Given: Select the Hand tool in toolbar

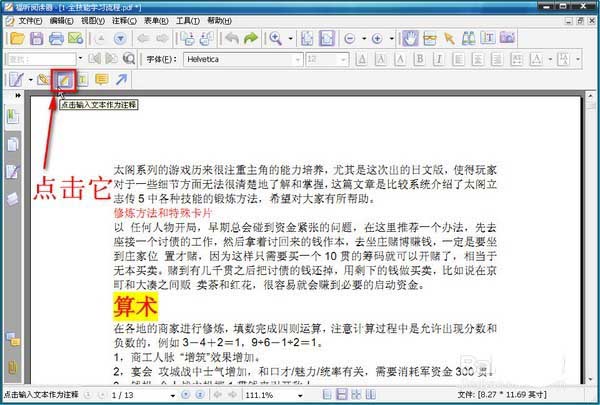Looking at the screenshot, I should 410,38.
